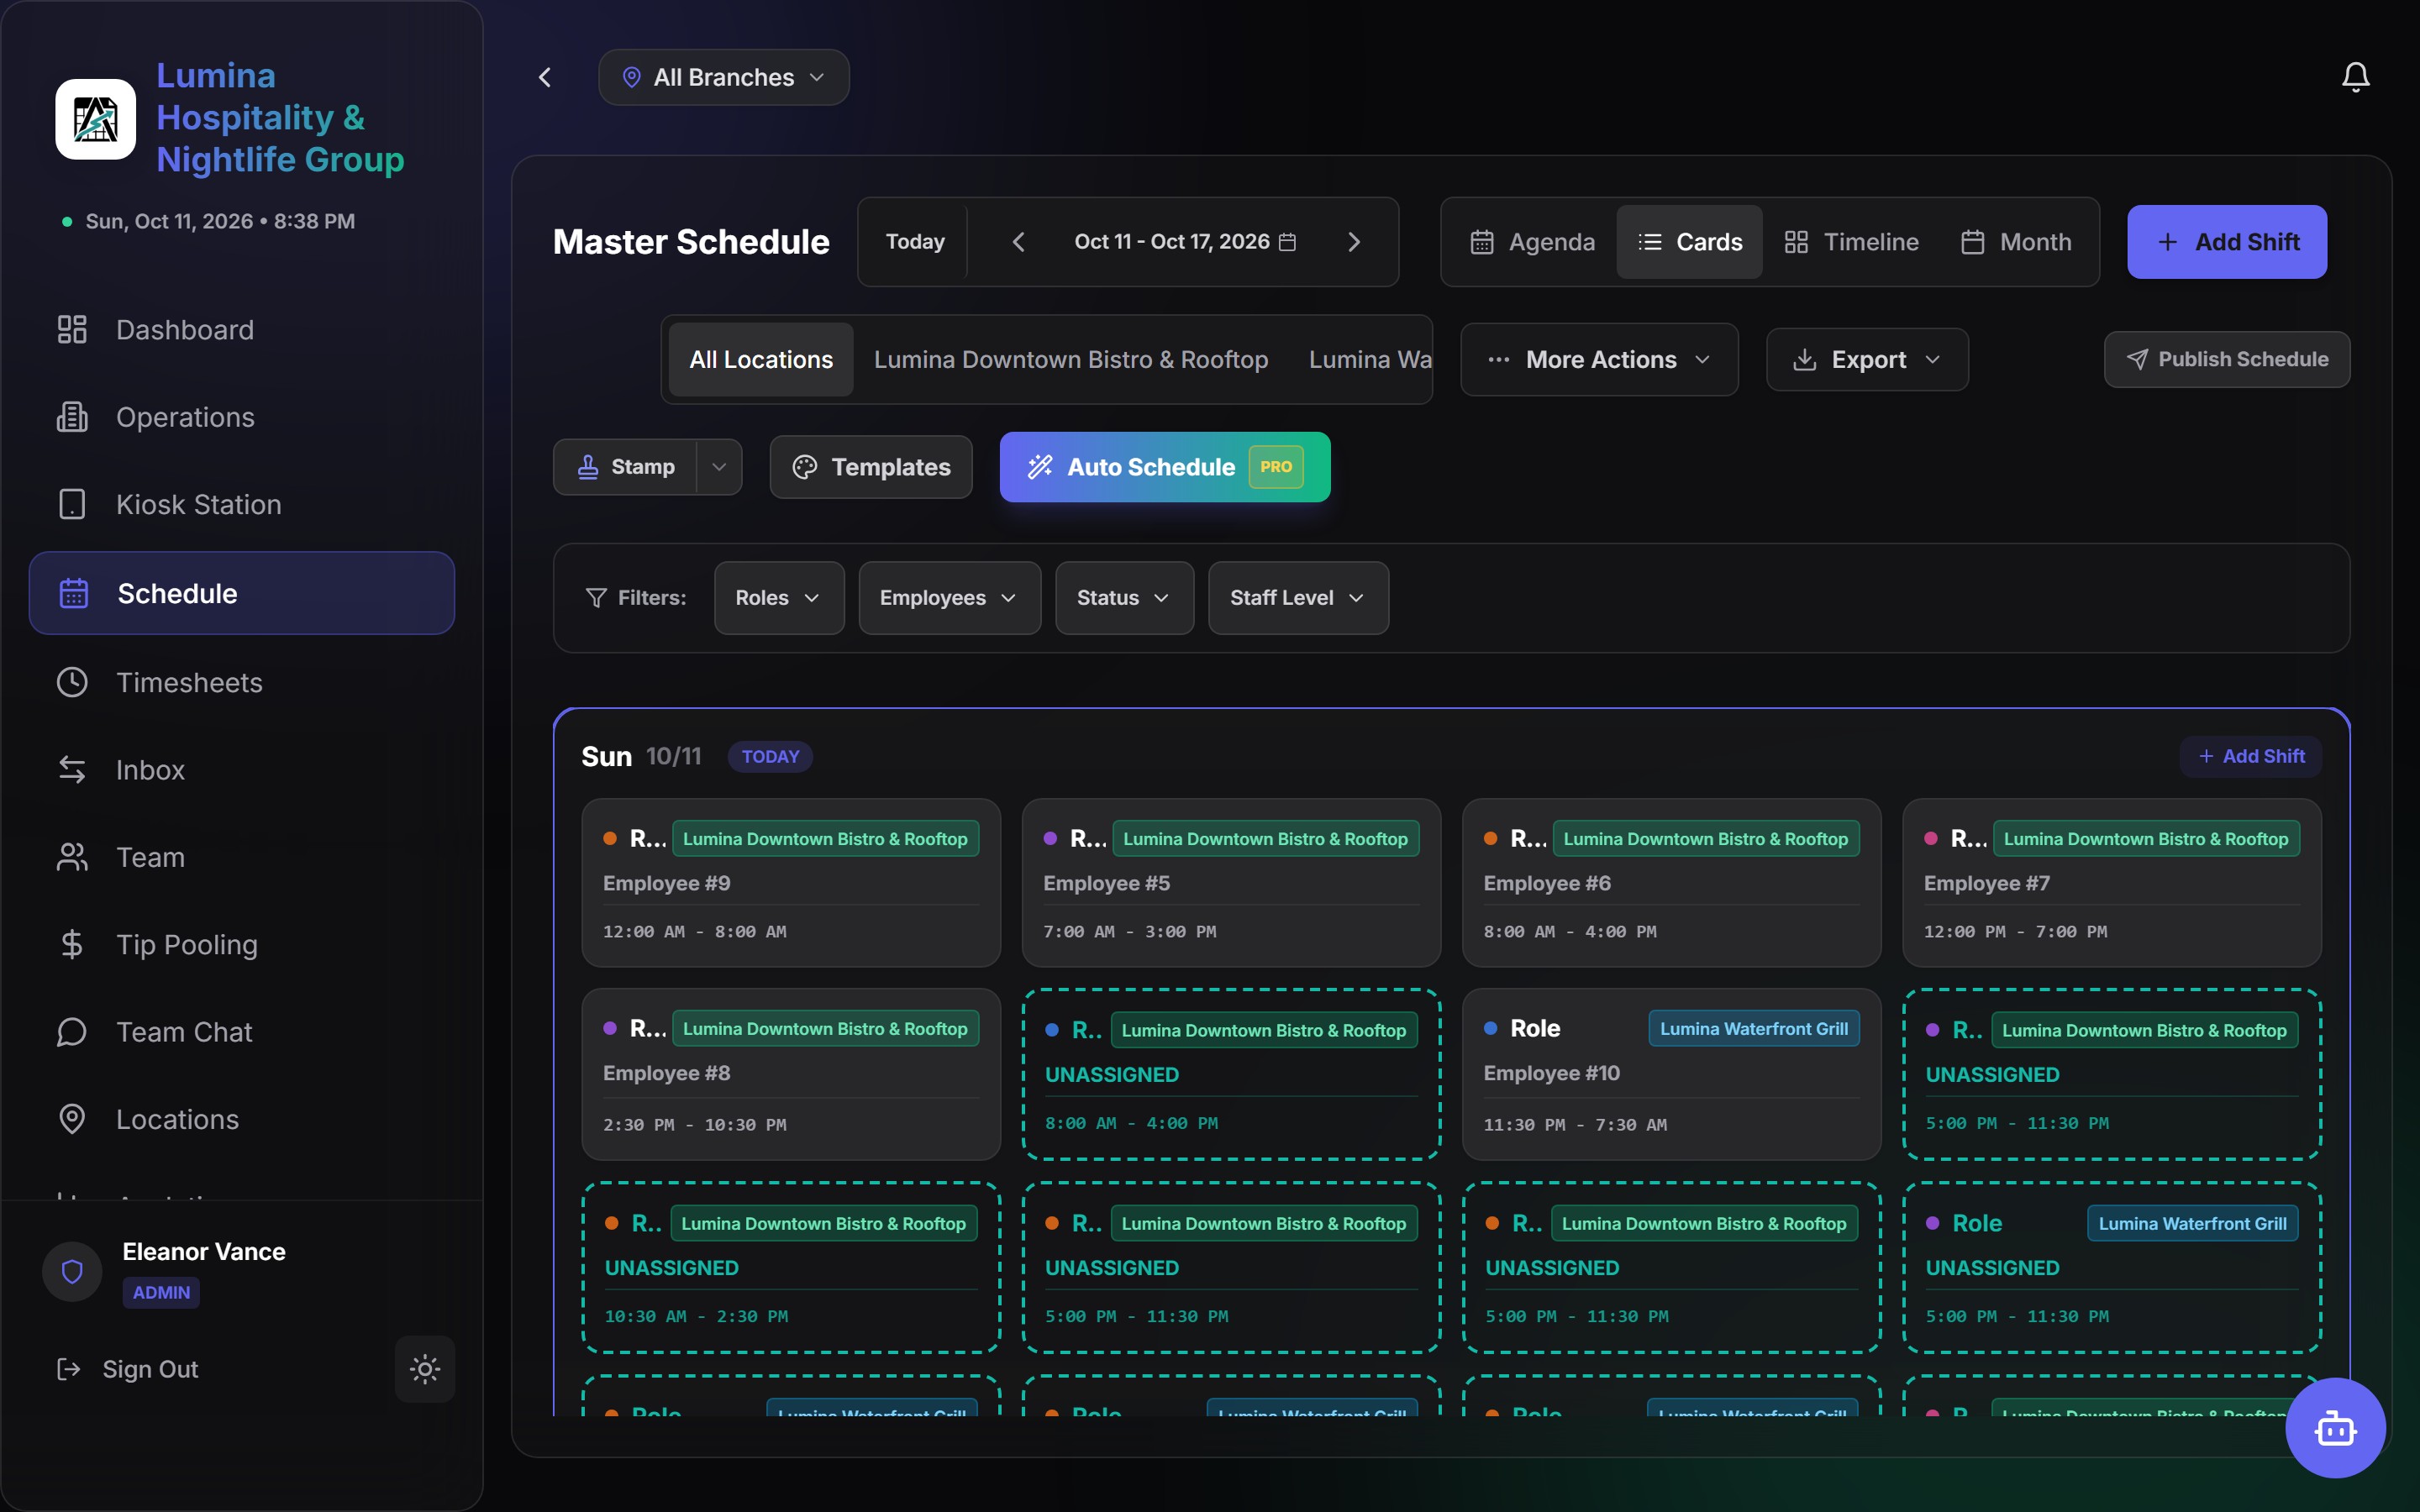The height and width of the screenshot is (1512, 2420).
Task: Sign out of the account
Action: tap(128, 1369)
